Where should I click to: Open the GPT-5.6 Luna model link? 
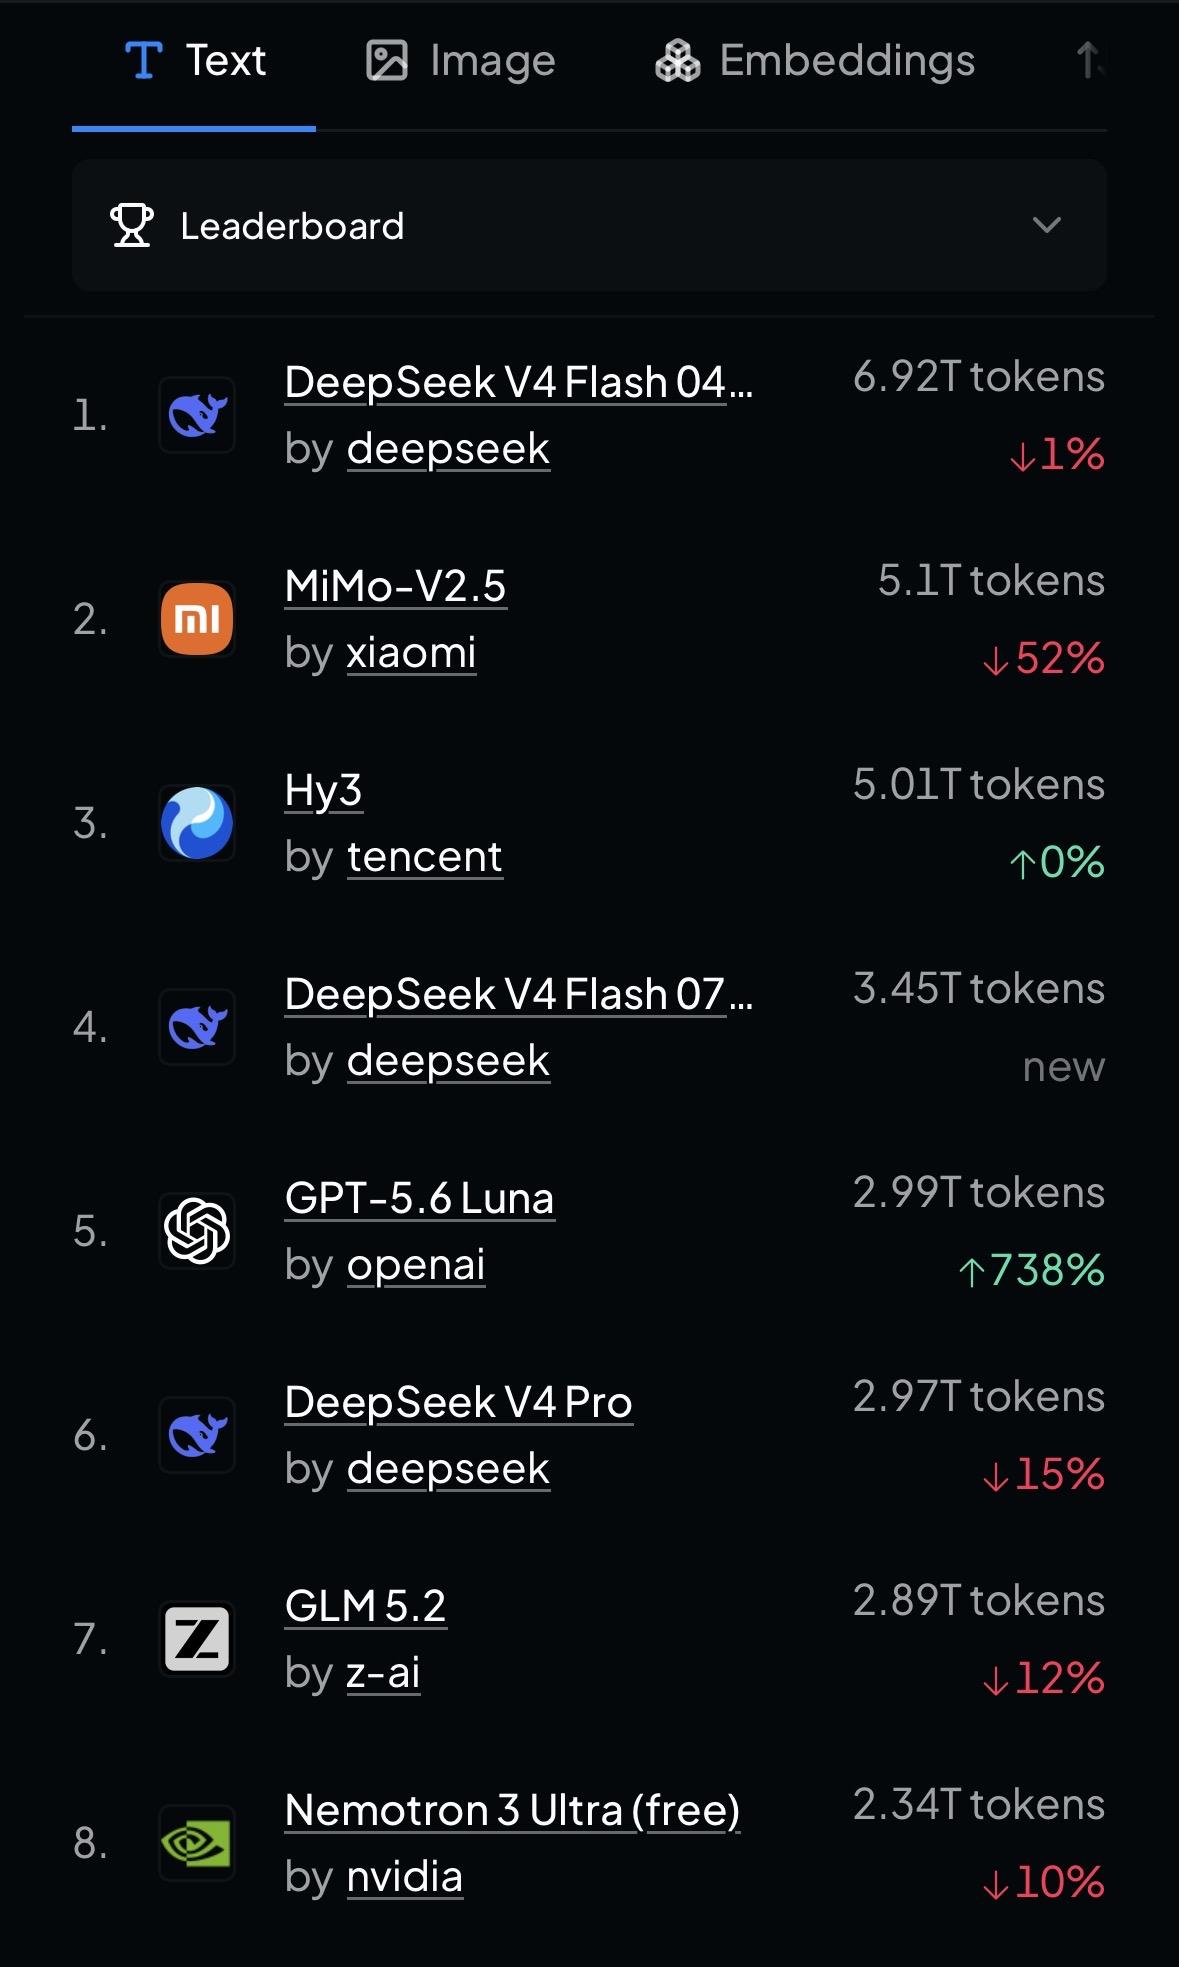click(x=419, y=1198)
